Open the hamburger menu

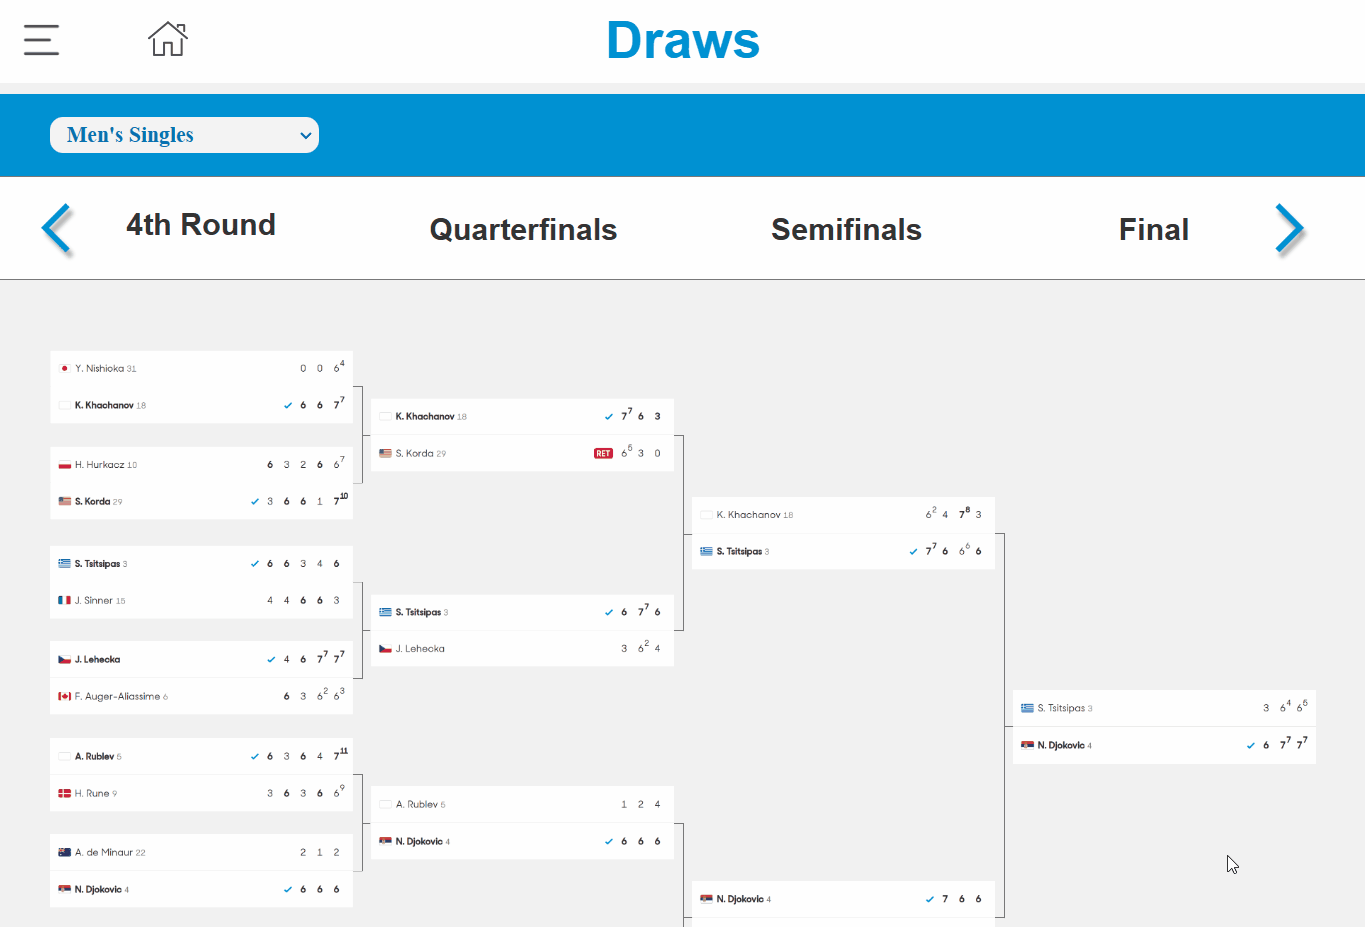tap(41, 40)
